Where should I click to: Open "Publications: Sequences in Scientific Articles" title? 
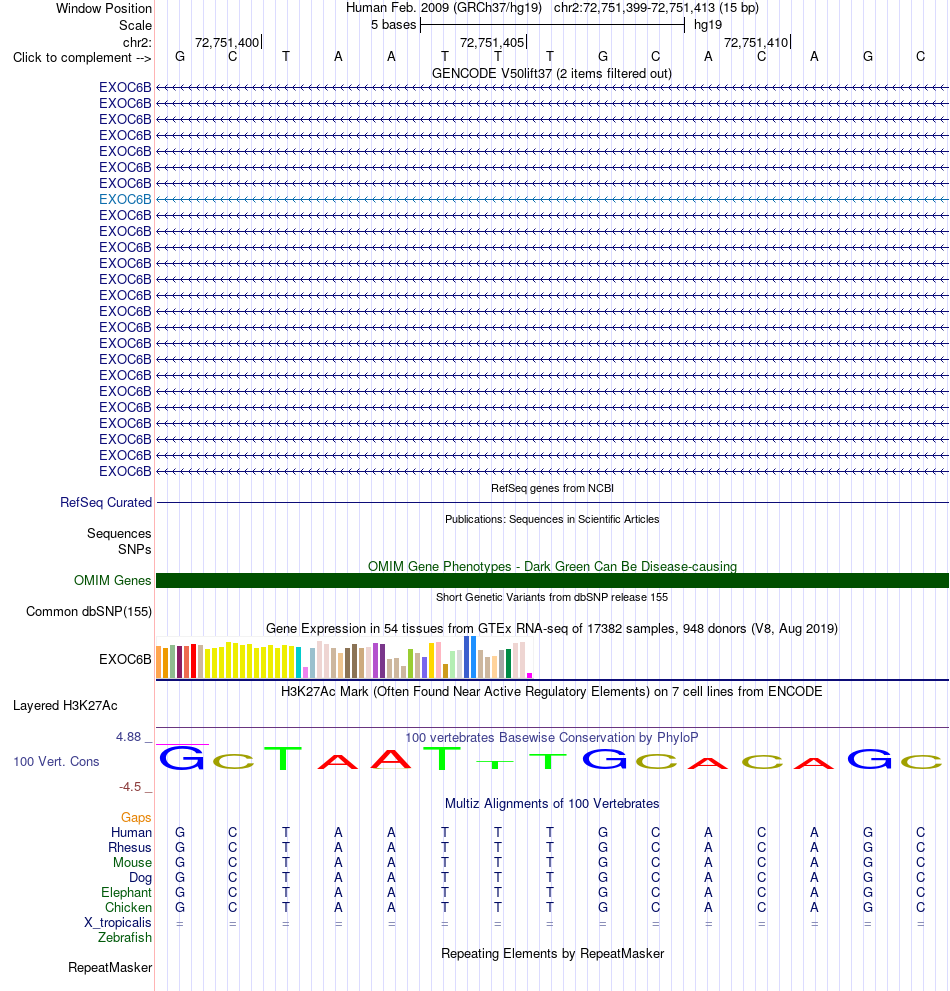click(552, 519)
